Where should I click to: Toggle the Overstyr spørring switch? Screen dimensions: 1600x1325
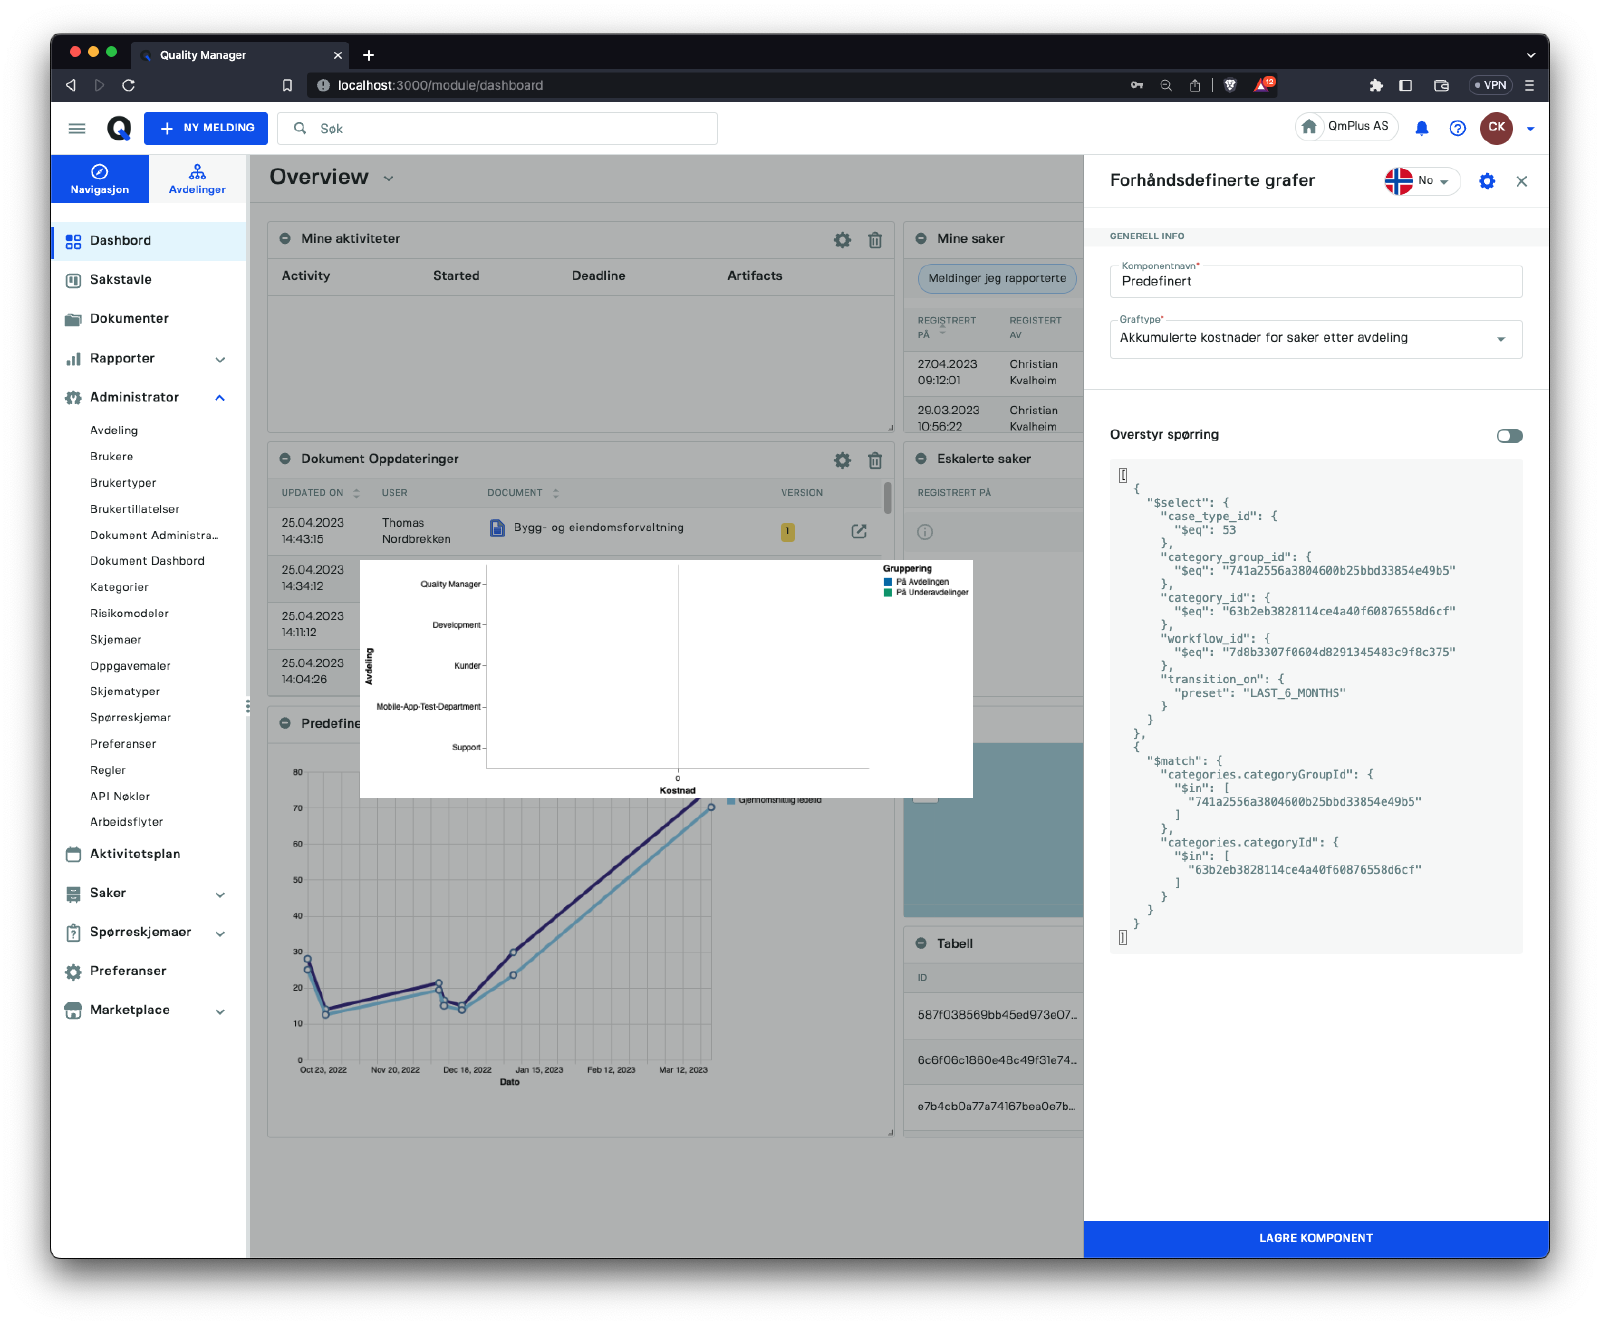[x=1509, y=436]
